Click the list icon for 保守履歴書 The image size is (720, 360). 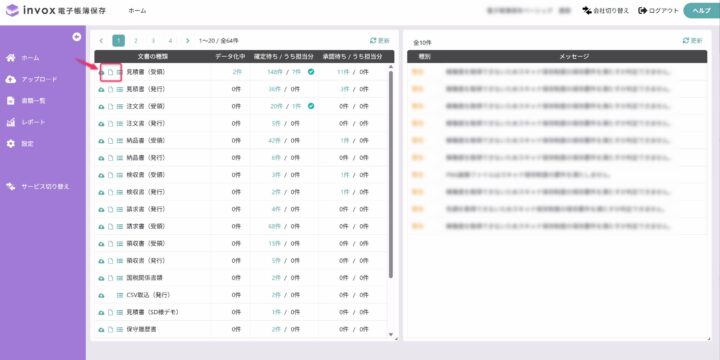[x=120, y=330]
